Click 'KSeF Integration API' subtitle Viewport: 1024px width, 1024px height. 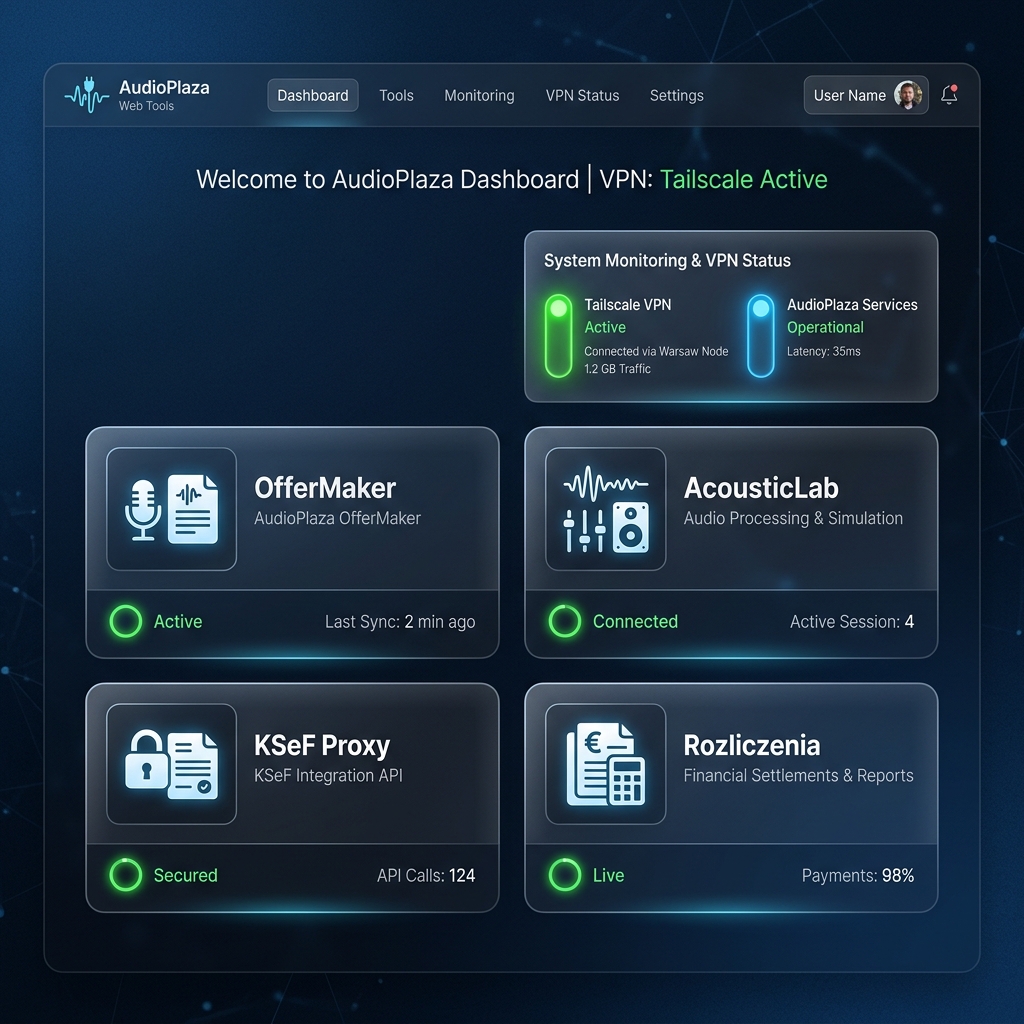point(328,776)
